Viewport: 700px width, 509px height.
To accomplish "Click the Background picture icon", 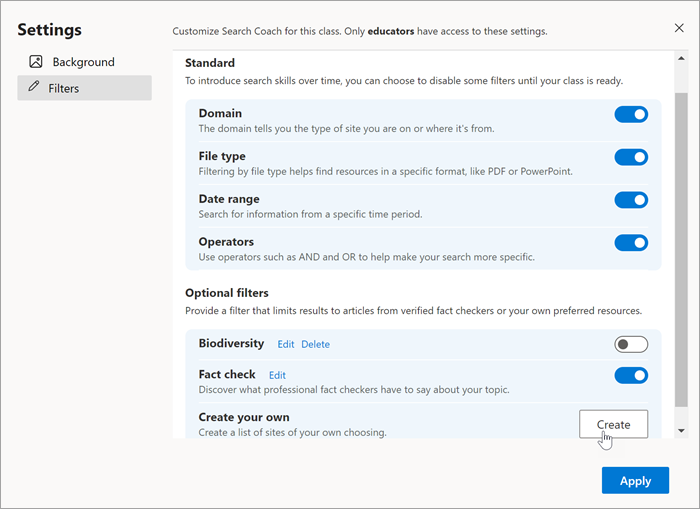I will point(36,62).
